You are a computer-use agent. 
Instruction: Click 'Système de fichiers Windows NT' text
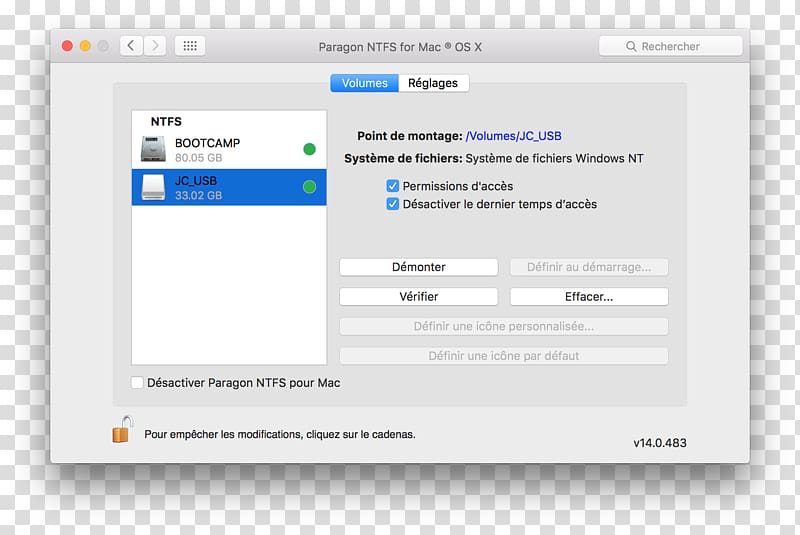pos(554,159)
